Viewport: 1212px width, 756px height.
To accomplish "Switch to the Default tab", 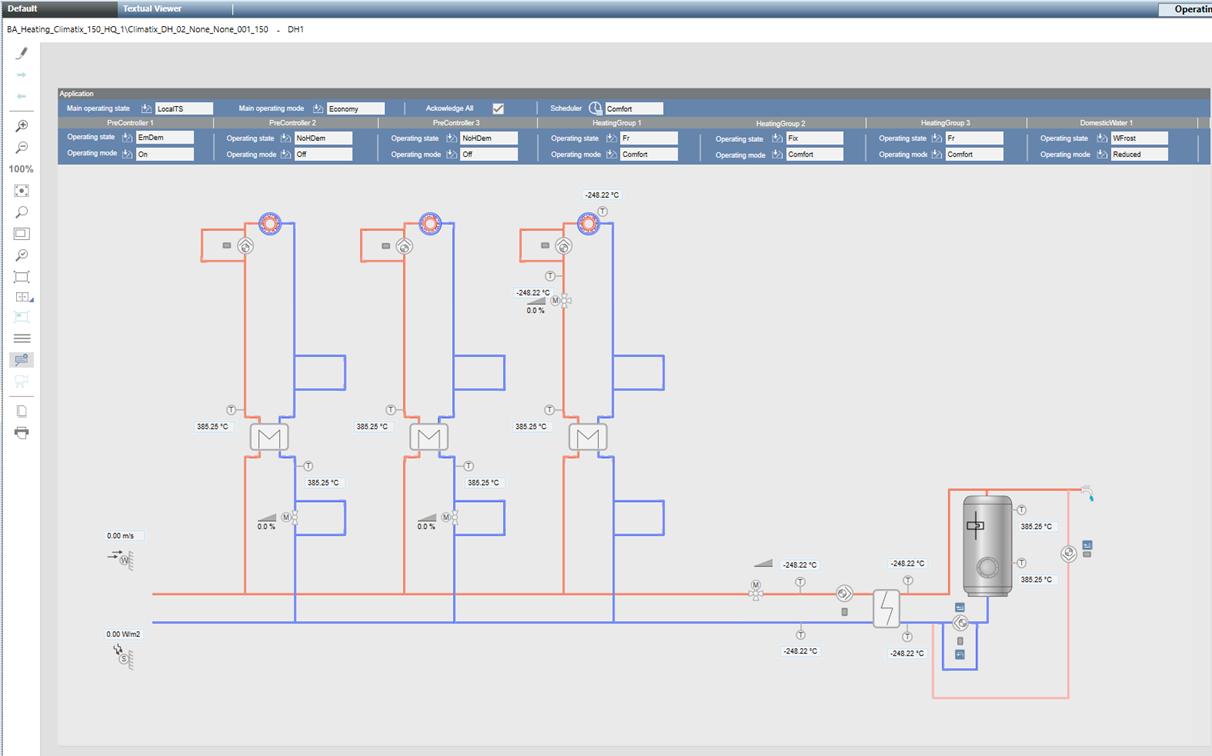I will pyautogui.click(x=25, y=9).
